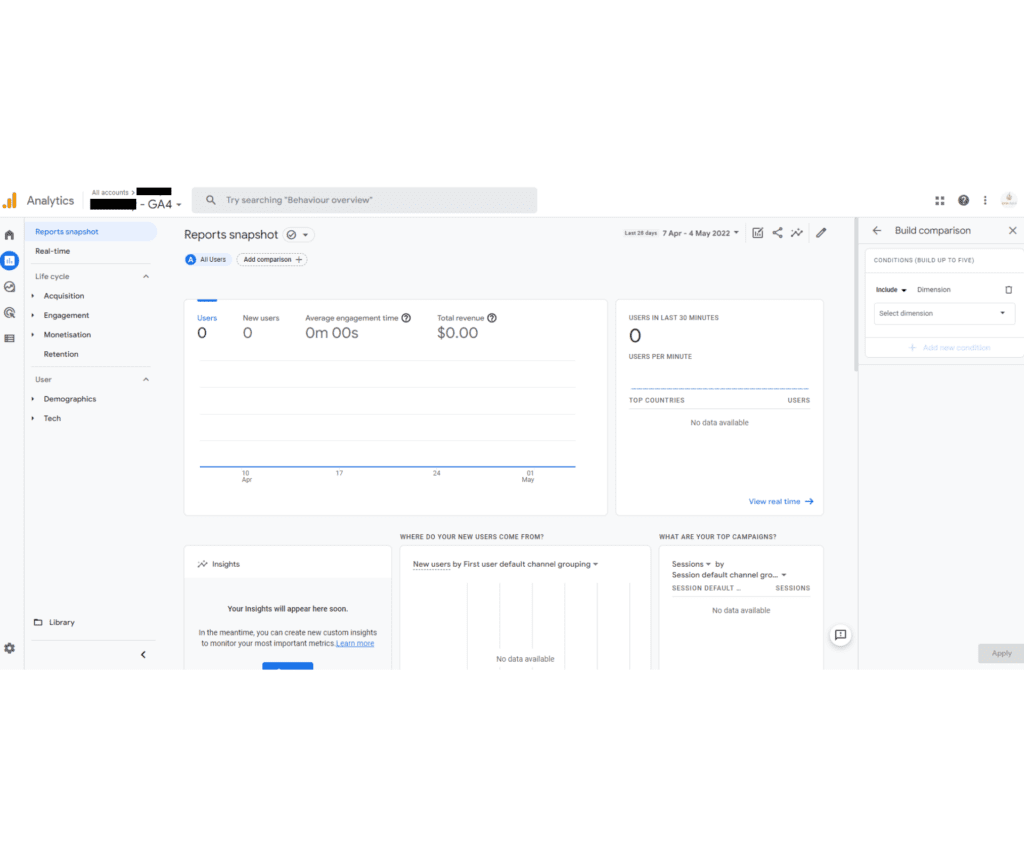
Task: Send feedback via the speech bubble icon
Action: [840, 635]
